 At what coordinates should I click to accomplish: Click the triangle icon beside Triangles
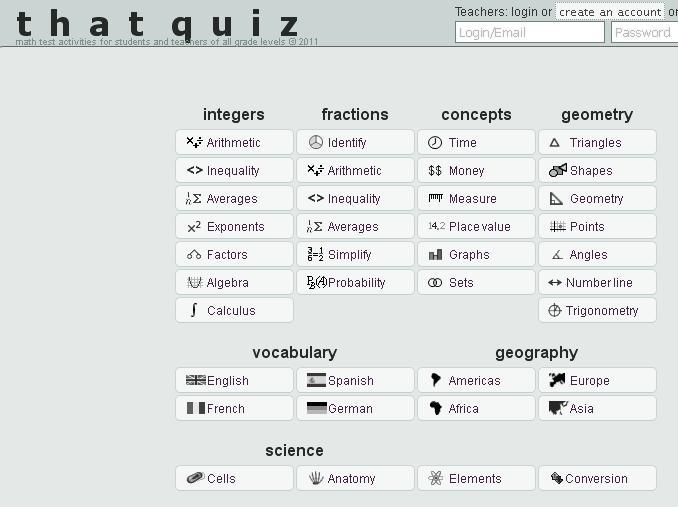555,143
